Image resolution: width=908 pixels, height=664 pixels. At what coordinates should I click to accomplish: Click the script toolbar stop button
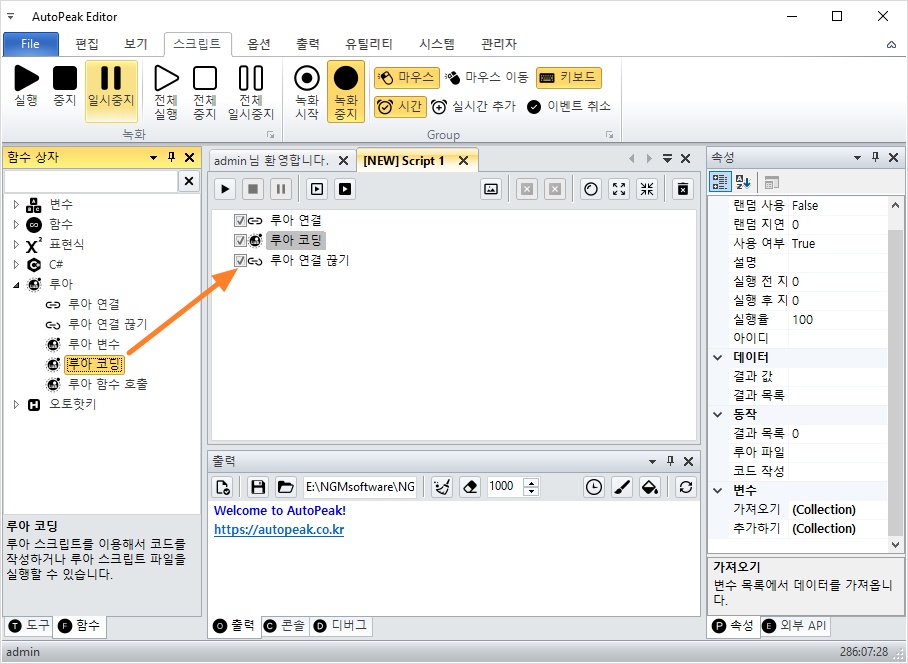pyautogui.click(x=253, y=189)
